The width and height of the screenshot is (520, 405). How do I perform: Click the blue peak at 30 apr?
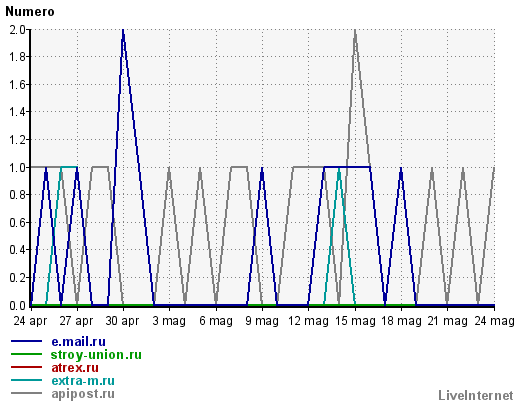point(123,31)
